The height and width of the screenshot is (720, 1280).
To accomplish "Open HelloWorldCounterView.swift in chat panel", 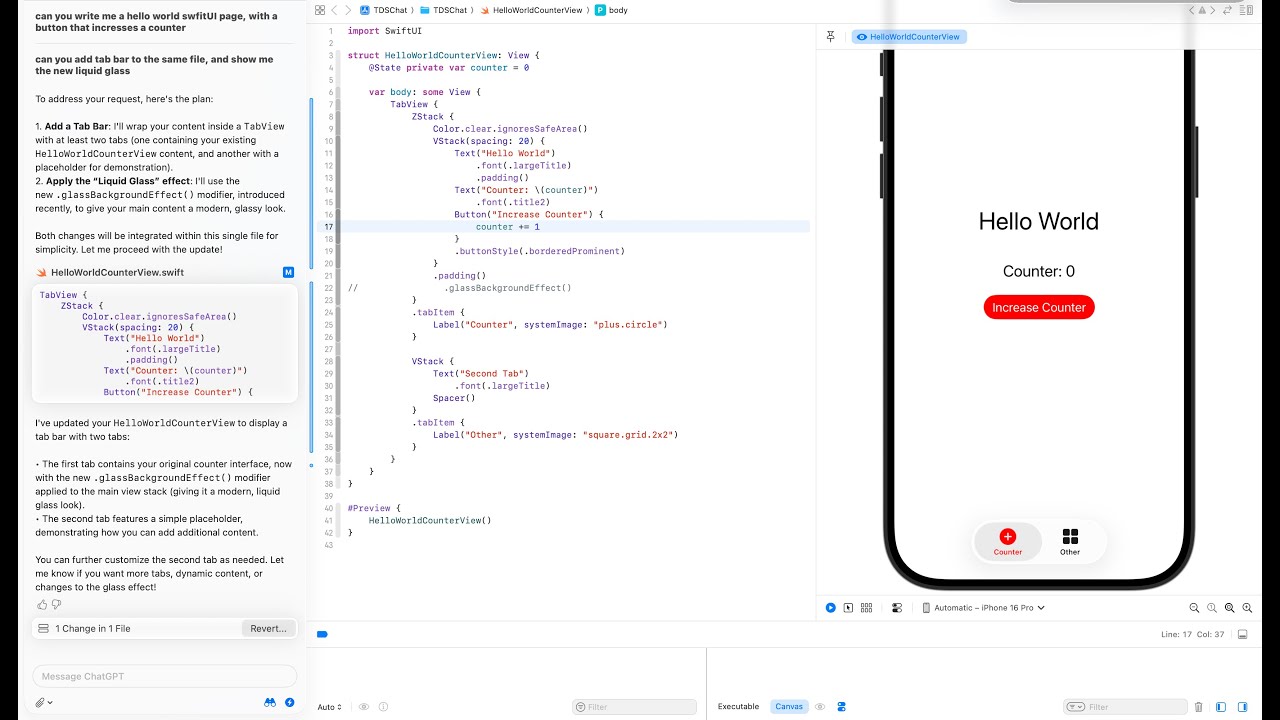I will pyautogui.click(x=117, y=272).
